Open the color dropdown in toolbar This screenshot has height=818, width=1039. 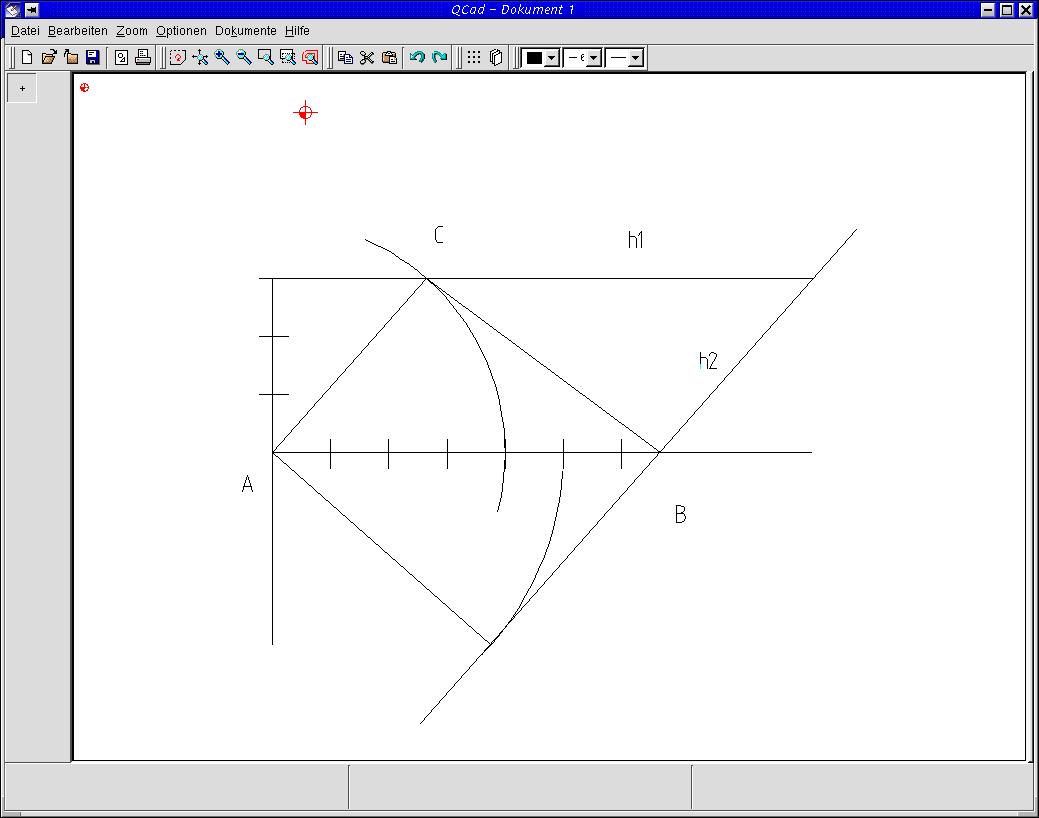(x=551, y=58)
